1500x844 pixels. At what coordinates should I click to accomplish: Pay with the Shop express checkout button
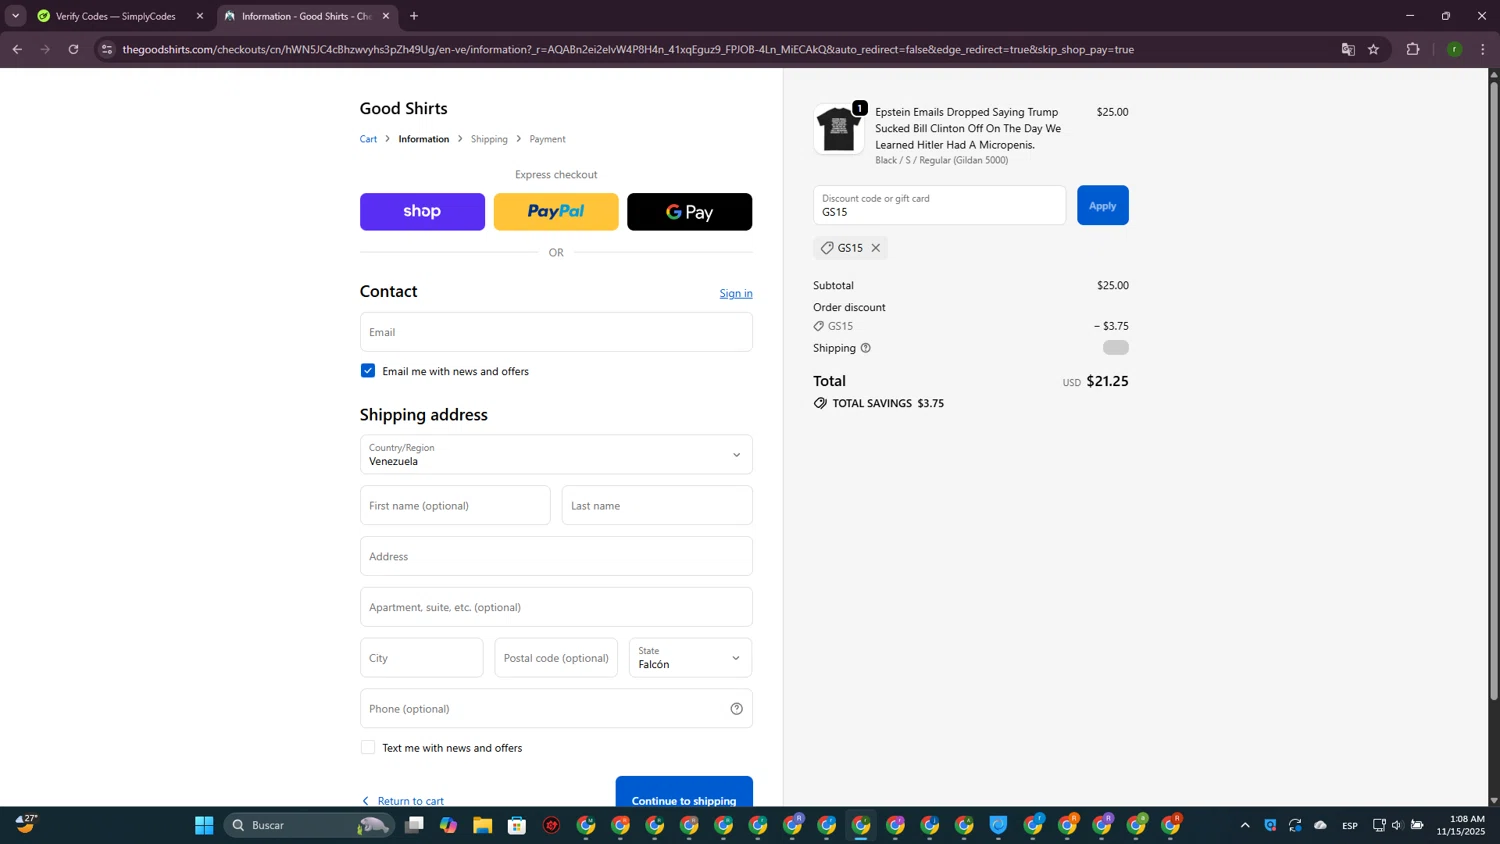[x=422, y=211]
